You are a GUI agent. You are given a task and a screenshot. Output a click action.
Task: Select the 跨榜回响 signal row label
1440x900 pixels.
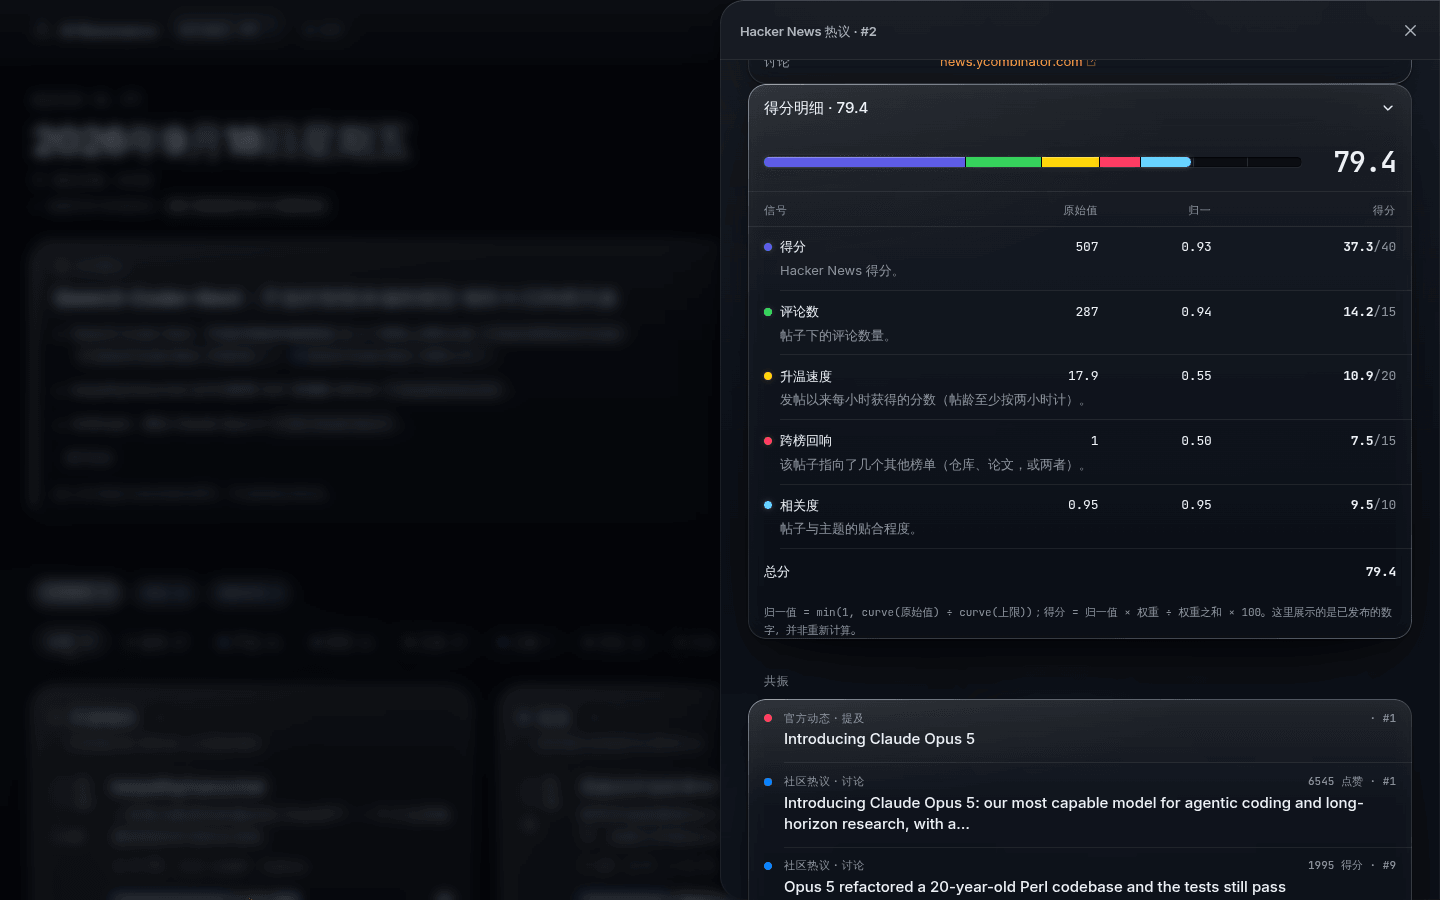click(x=806, y=441)
